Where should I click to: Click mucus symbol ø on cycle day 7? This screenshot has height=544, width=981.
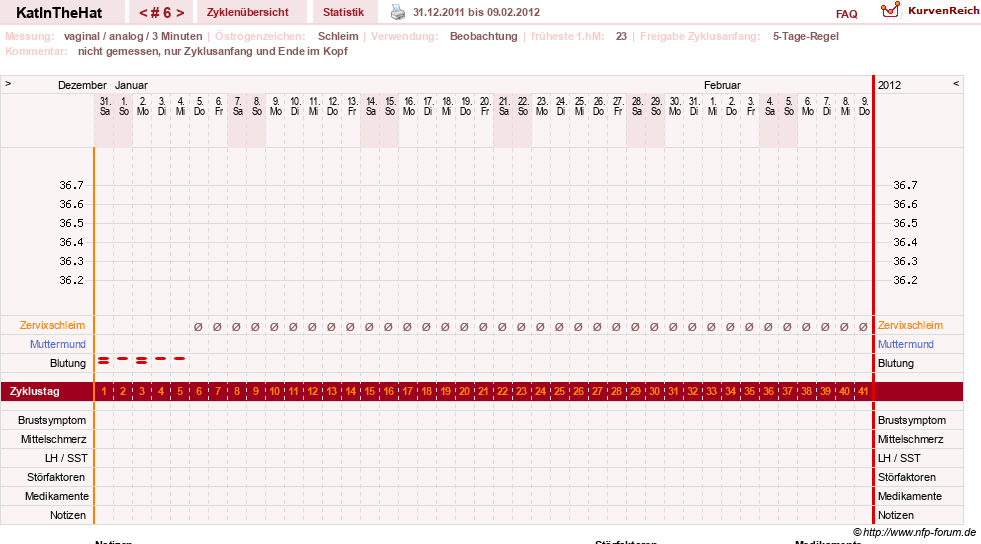click(217, 326)
